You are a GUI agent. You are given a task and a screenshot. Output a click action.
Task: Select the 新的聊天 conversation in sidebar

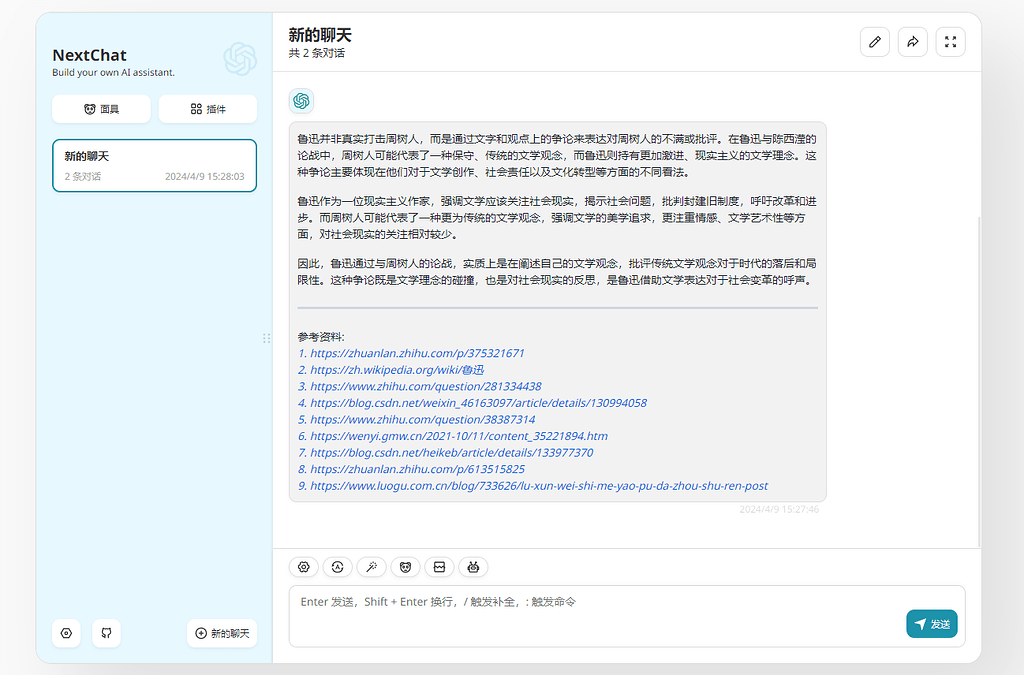[x=154, y=165]
